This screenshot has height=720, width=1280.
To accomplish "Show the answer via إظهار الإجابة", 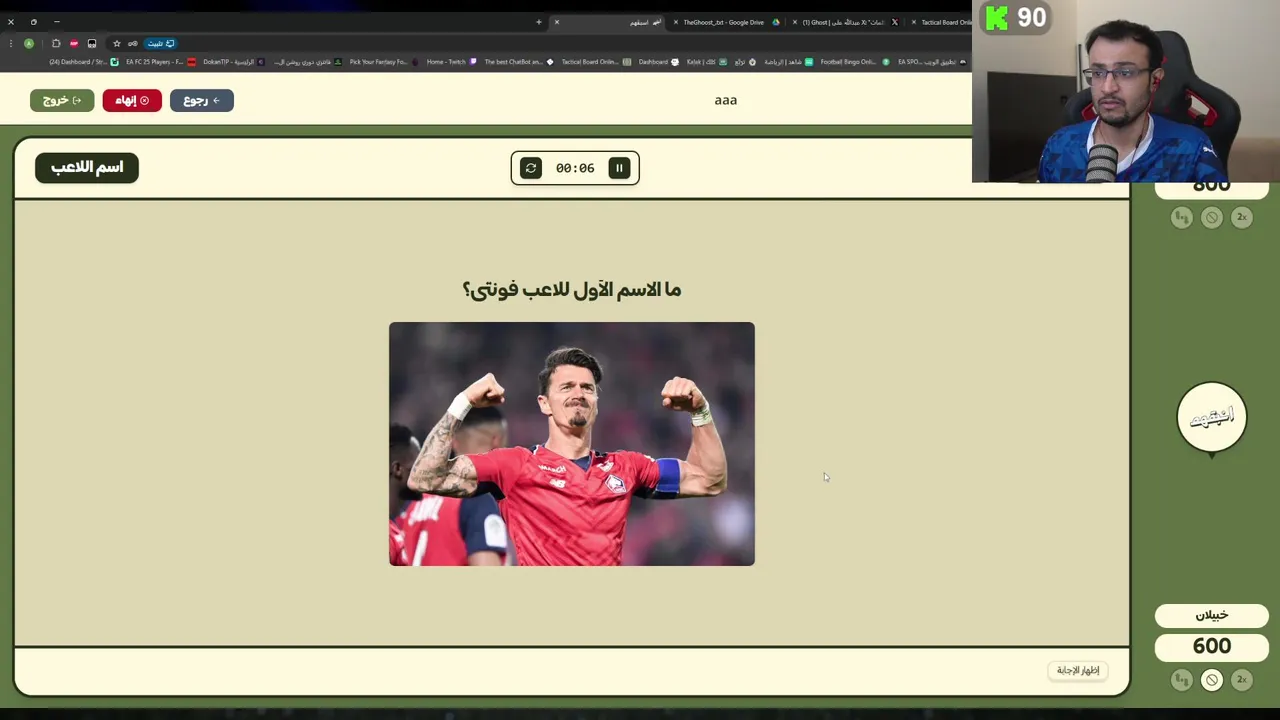I will tap(1078, 670).
